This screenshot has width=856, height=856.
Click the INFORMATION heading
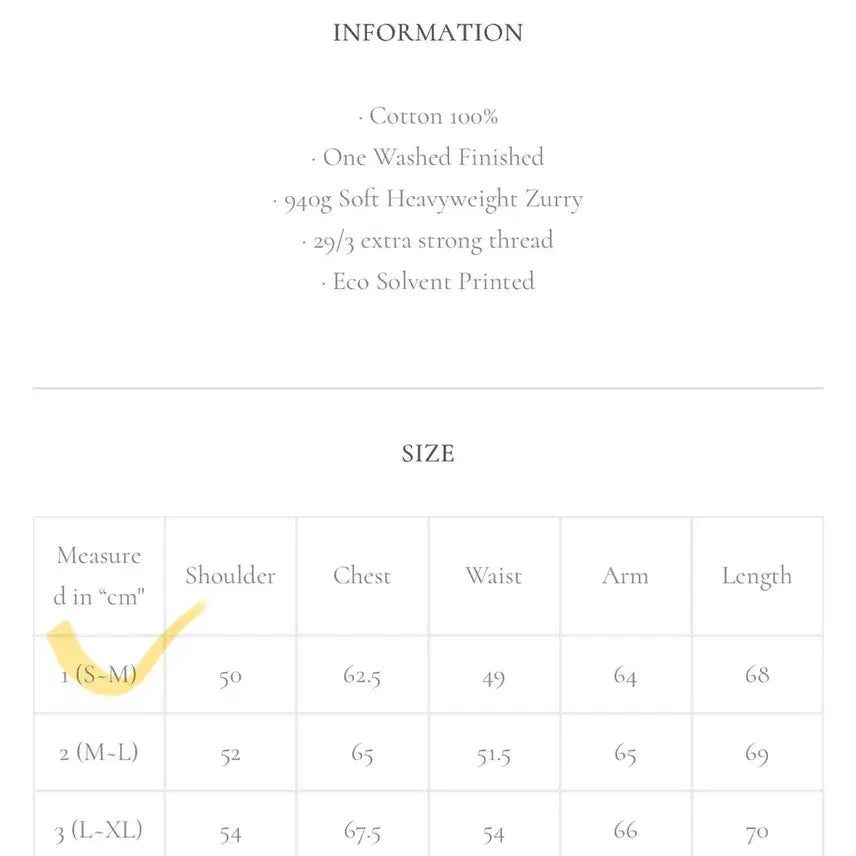427,33
